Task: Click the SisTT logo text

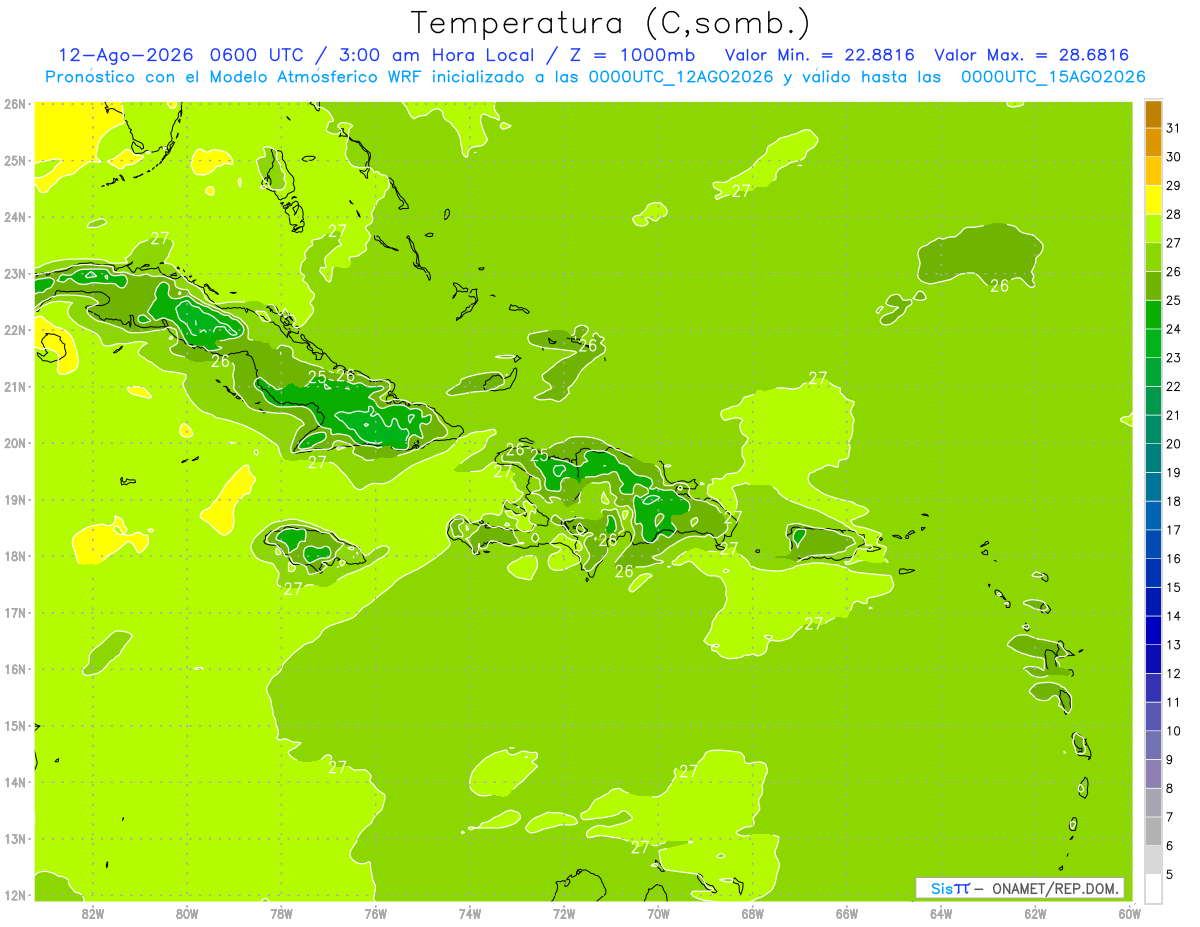Action: (950, 888)
